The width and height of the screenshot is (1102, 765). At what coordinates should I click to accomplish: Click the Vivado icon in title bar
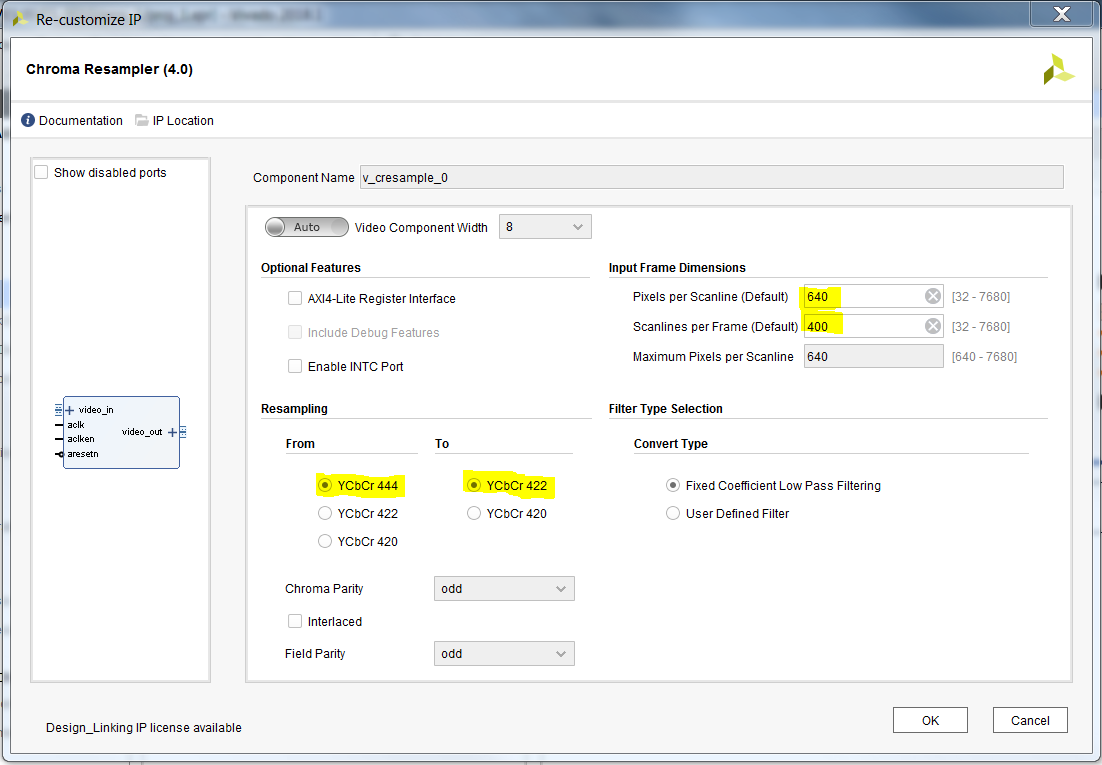pos(20,18)
